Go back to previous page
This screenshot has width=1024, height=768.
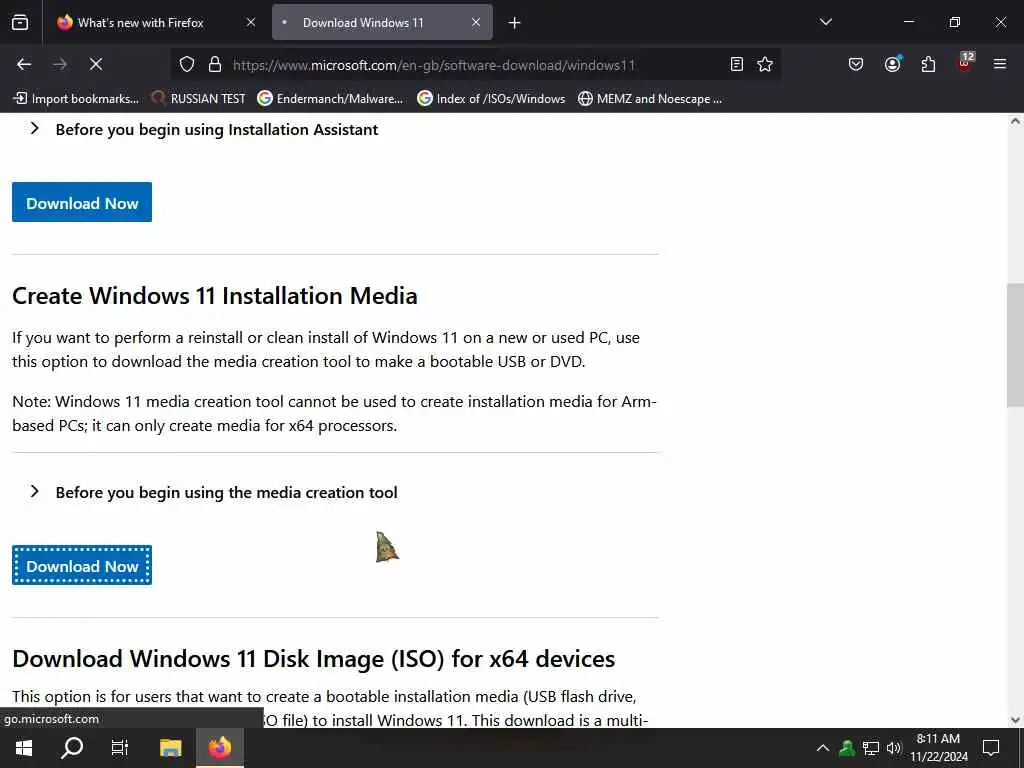(x=24, y=64)
